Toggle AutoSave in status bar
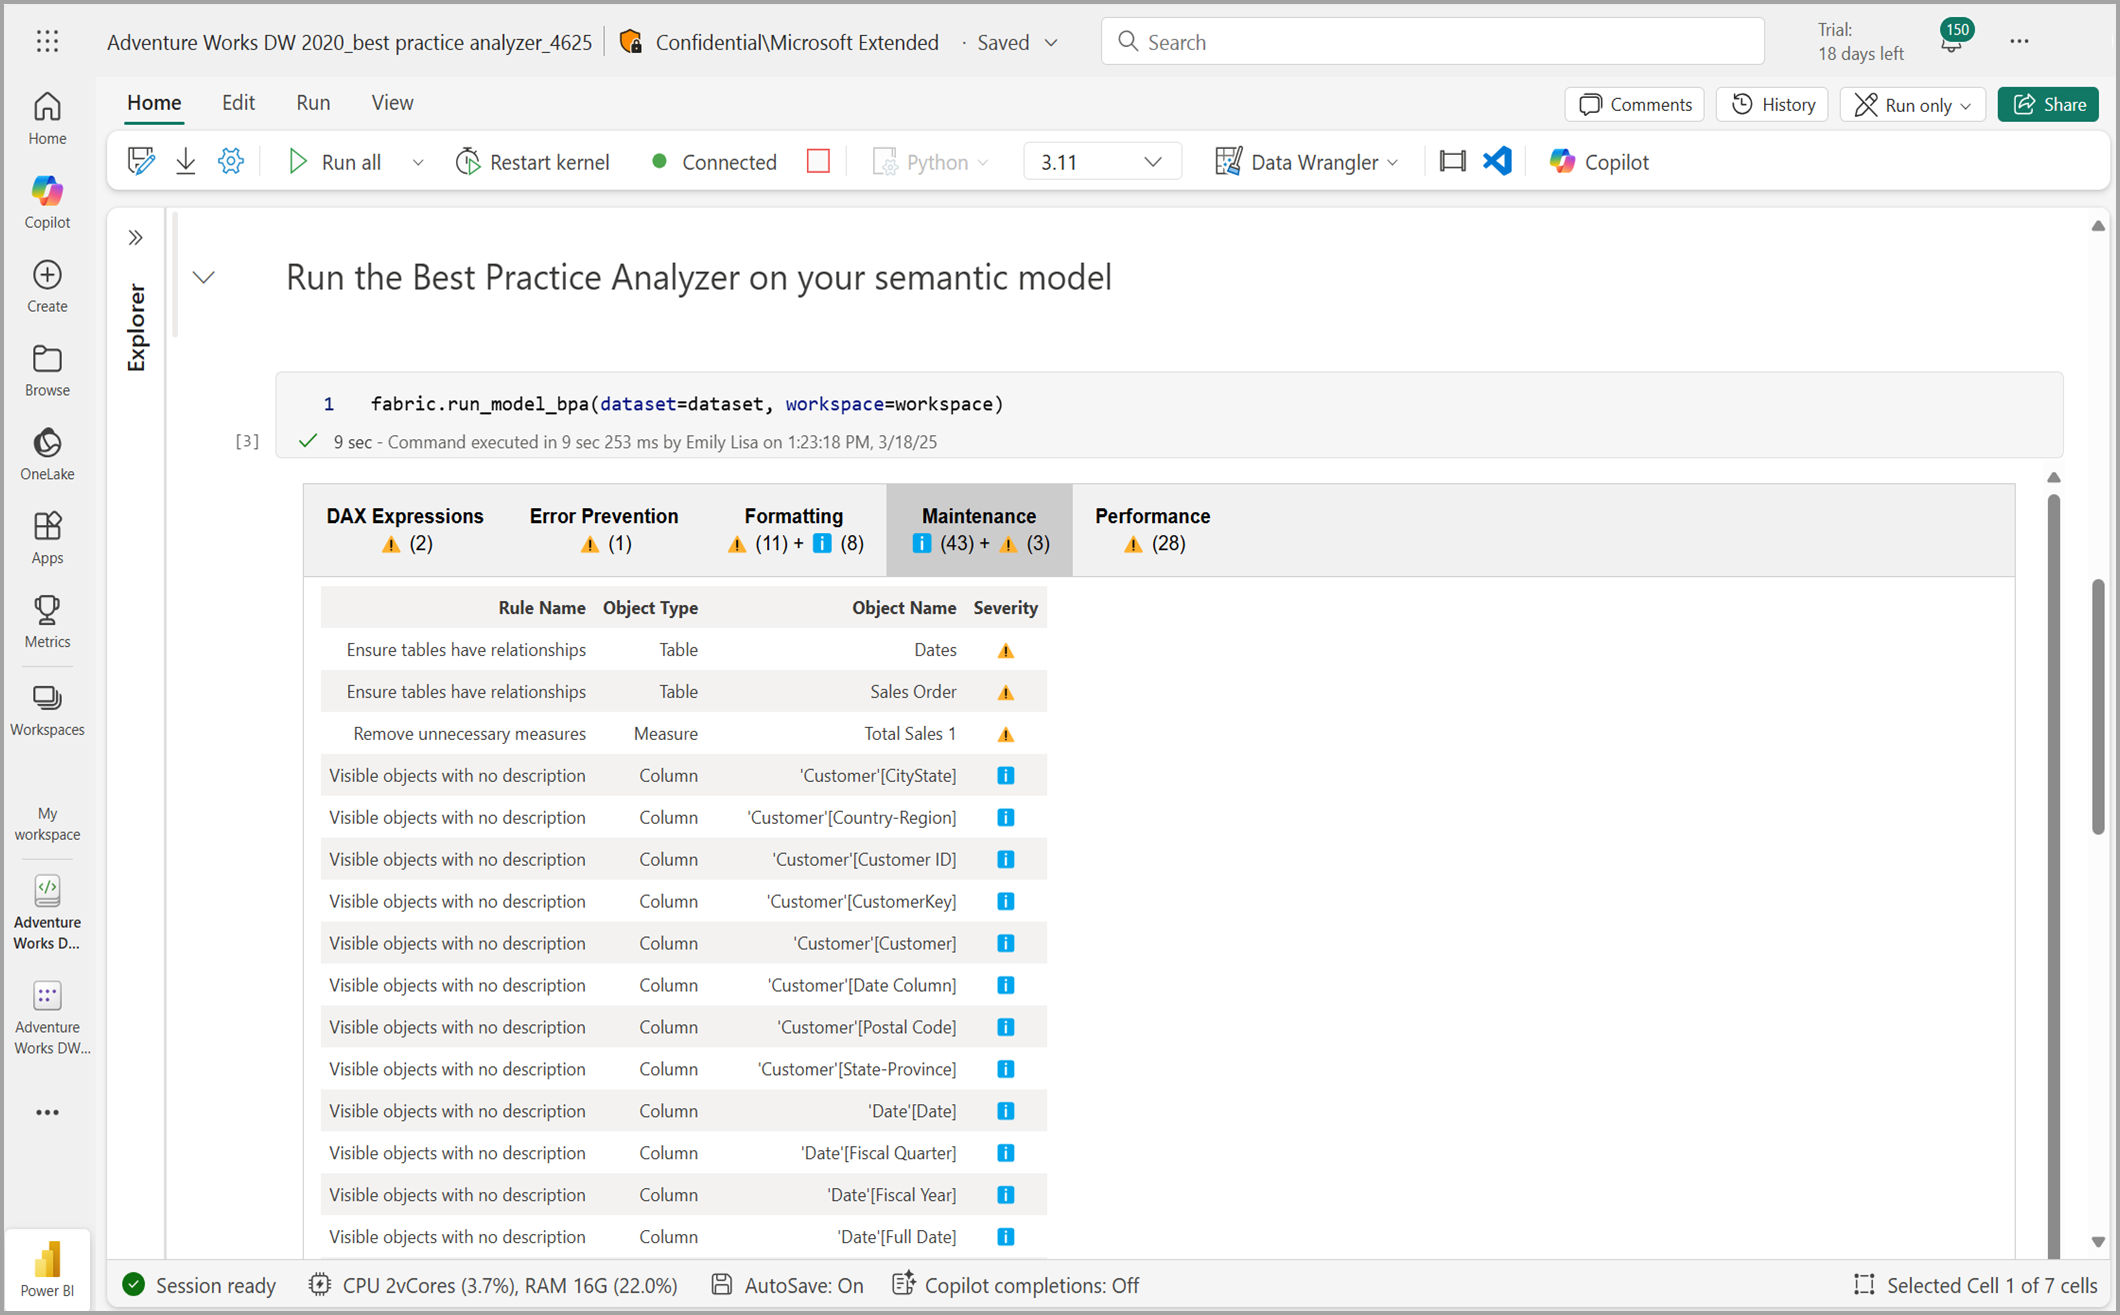 tap(788, 1285)
